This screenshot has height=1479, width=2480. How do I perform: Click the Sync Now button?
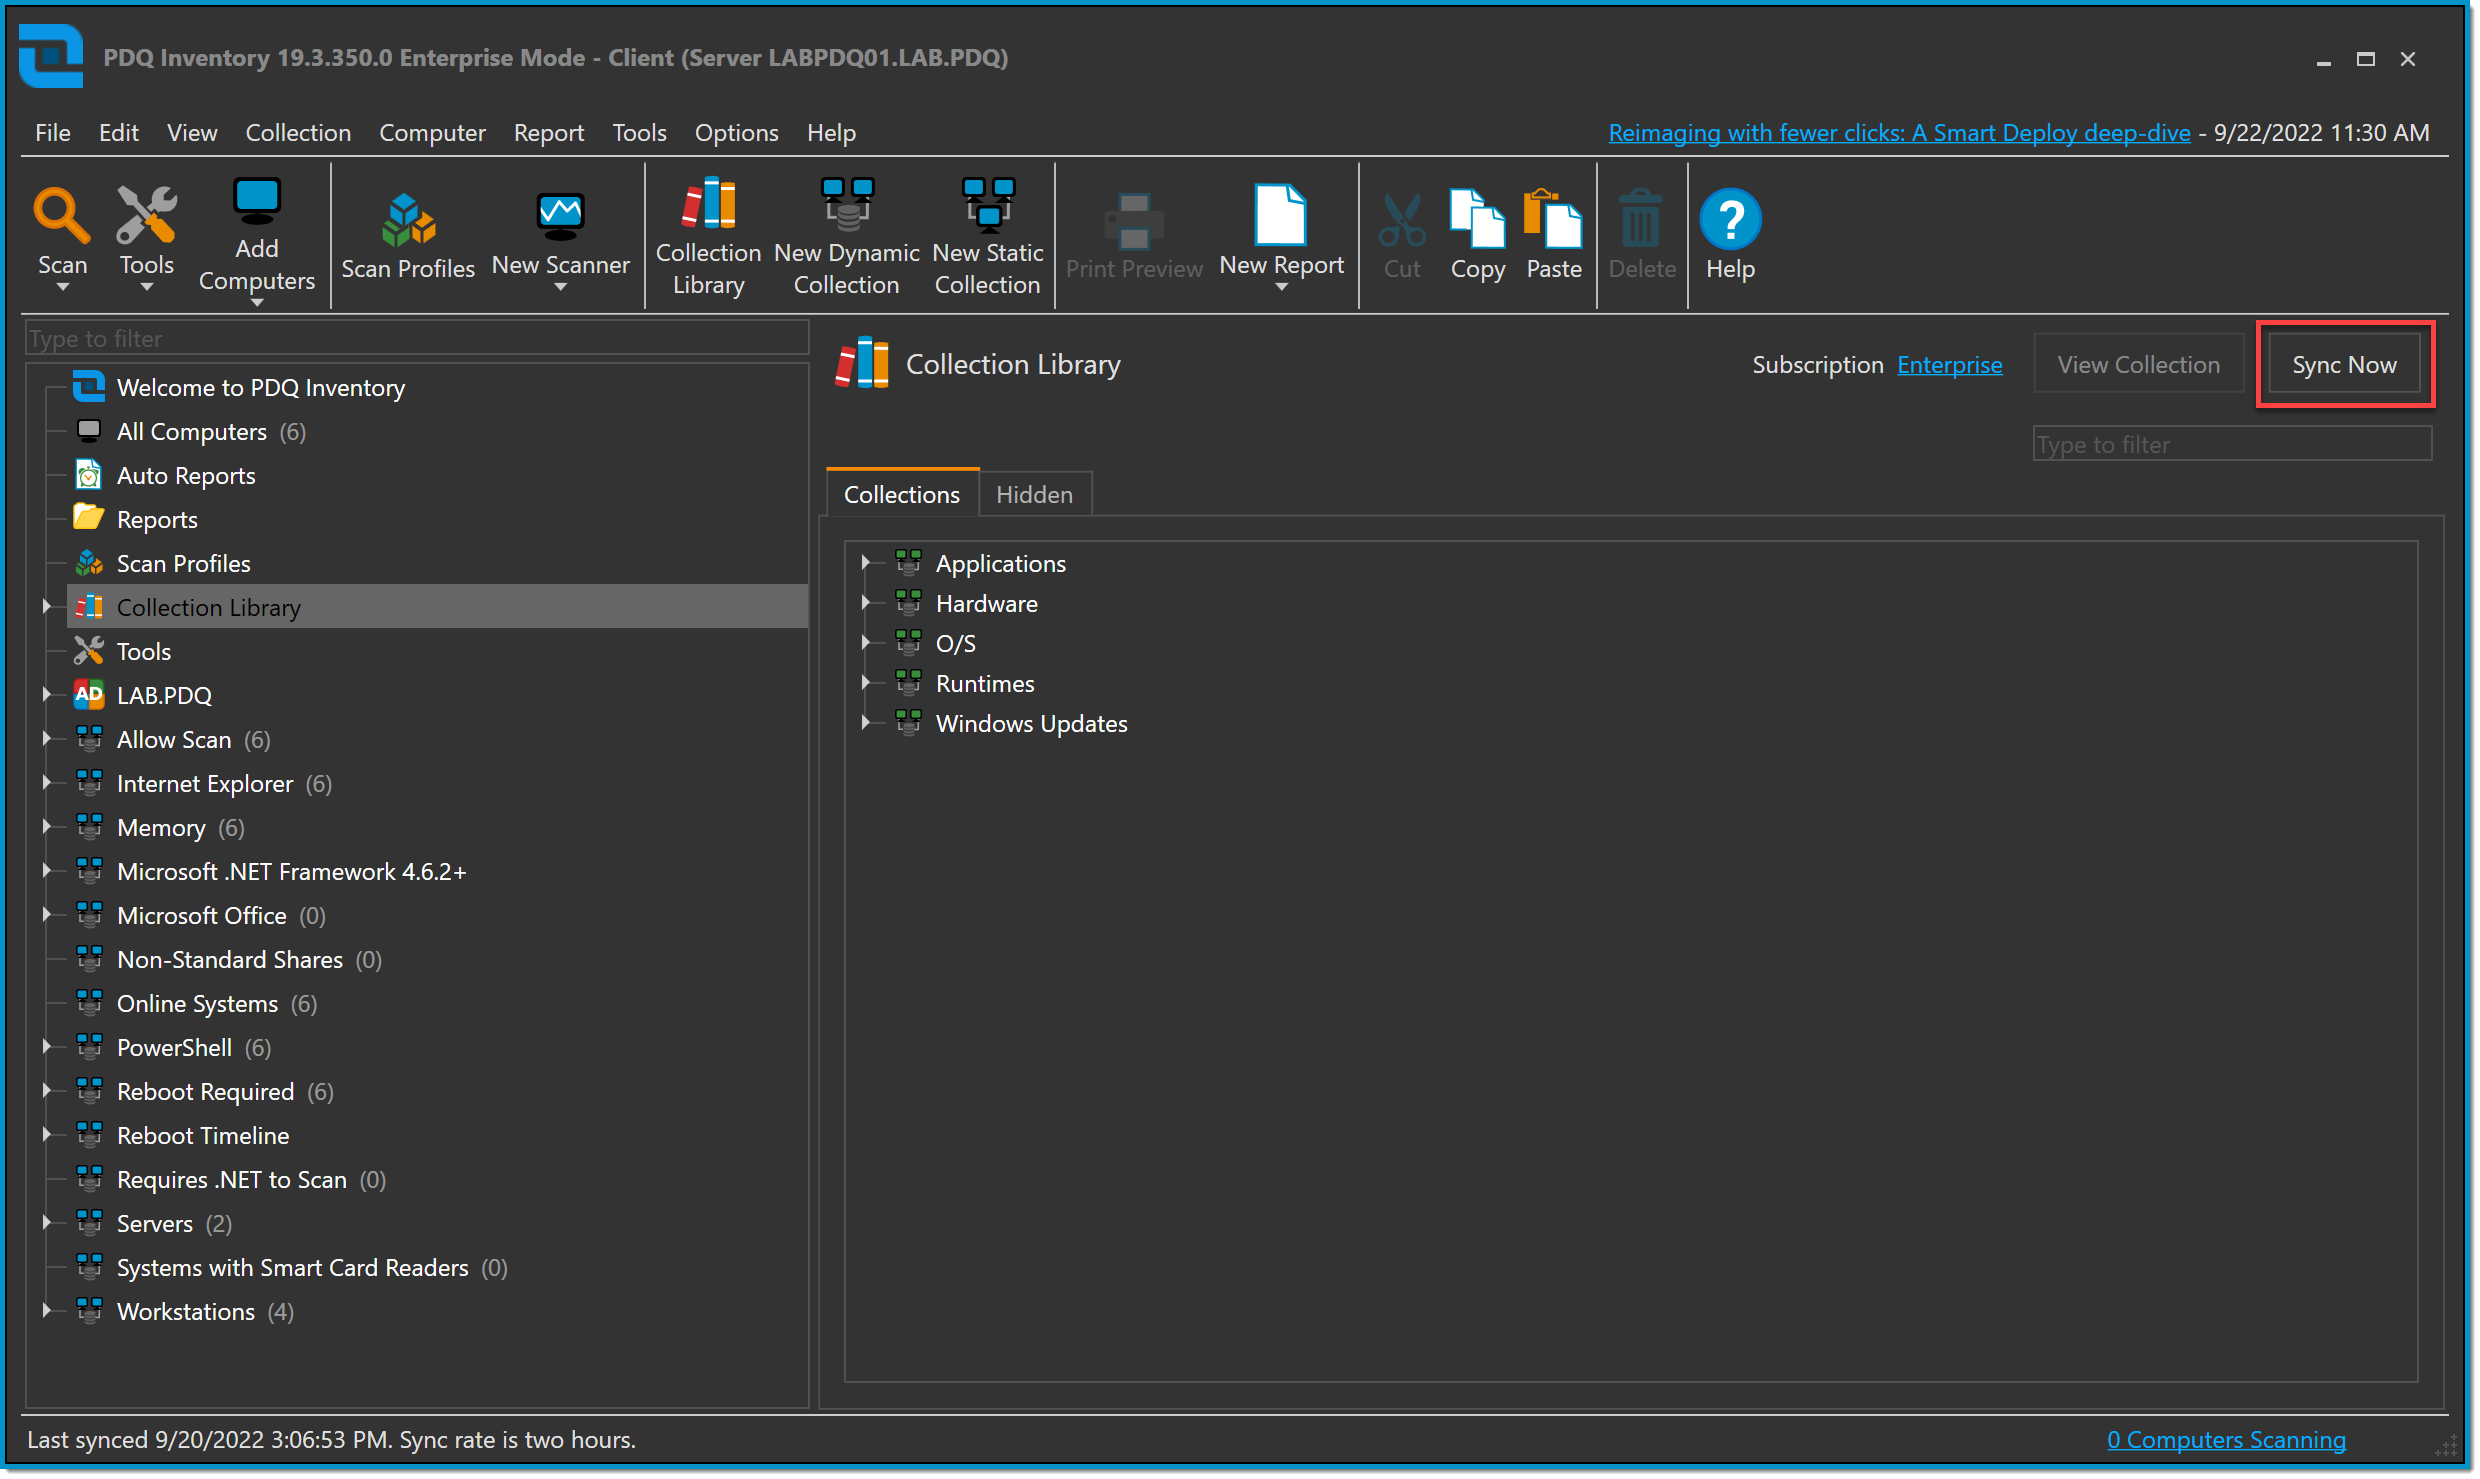point(2343,365)
